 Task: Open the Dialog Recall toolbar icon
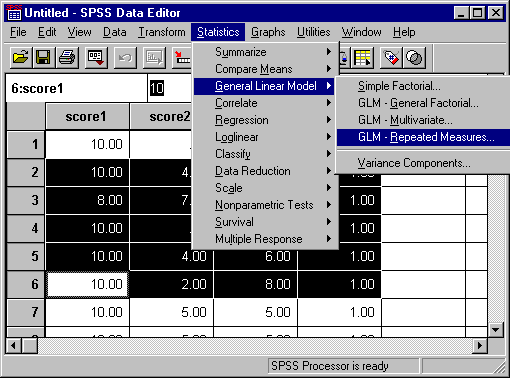pos(96,58)
